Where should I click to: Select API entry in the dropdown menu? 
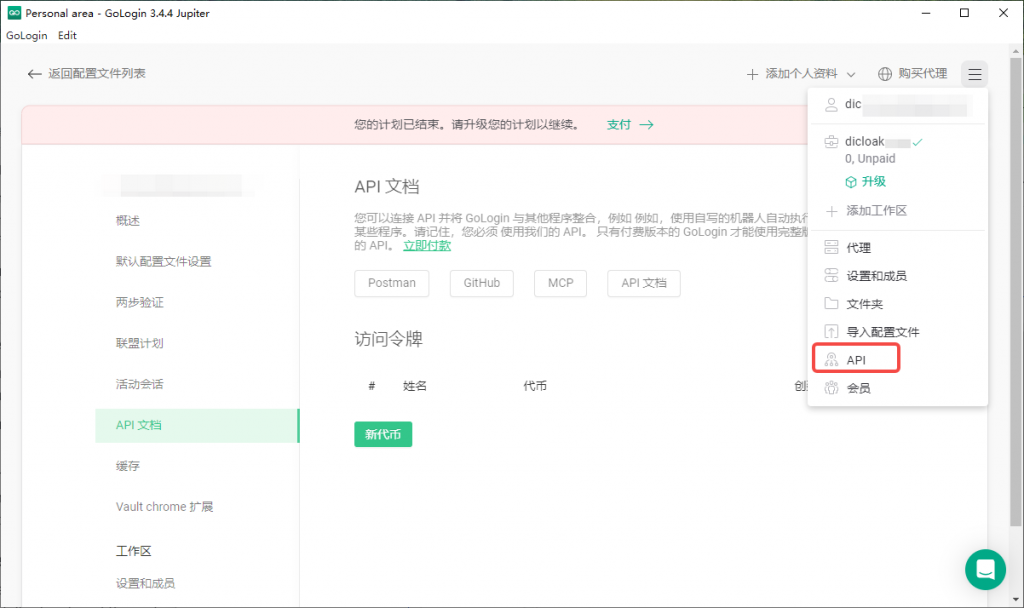click(x=856, y=359)
